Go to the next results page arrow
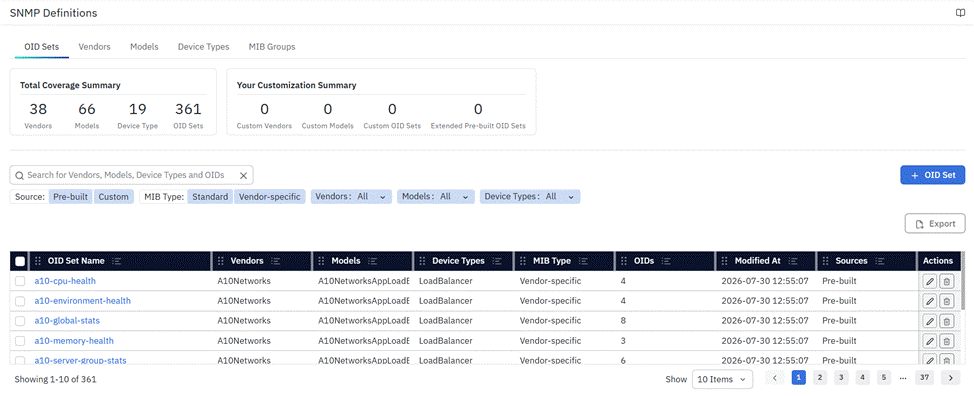 pos(951,377)
